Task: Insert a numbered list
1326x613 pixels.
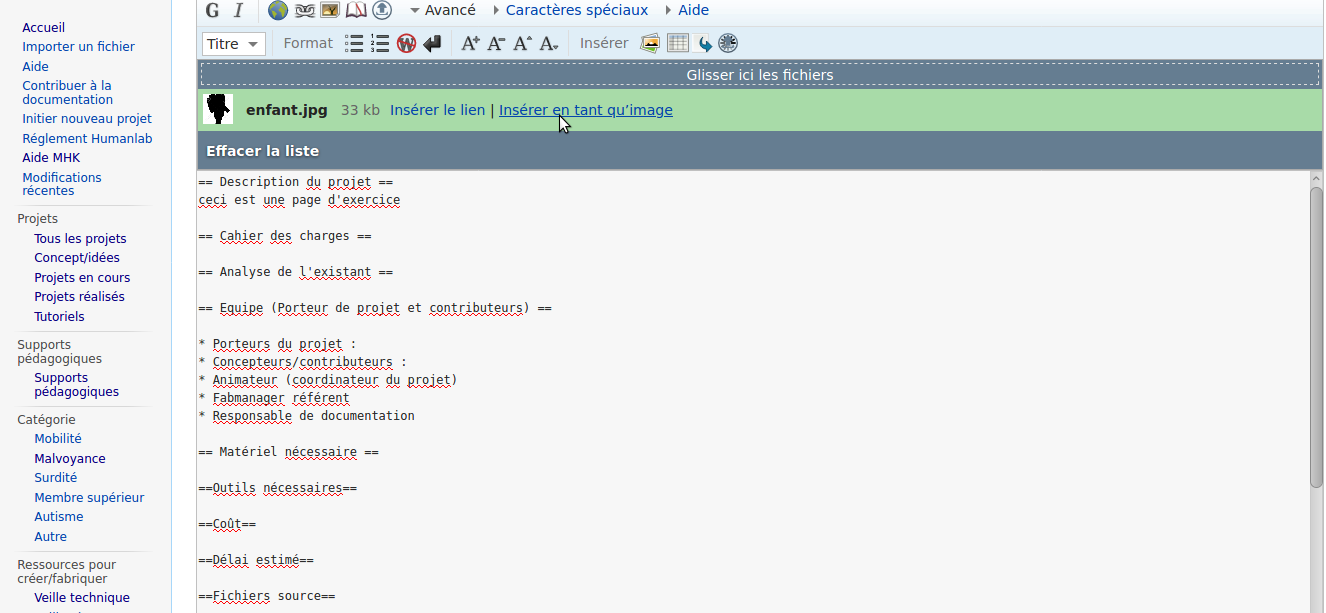Action: tap(380, 43)
